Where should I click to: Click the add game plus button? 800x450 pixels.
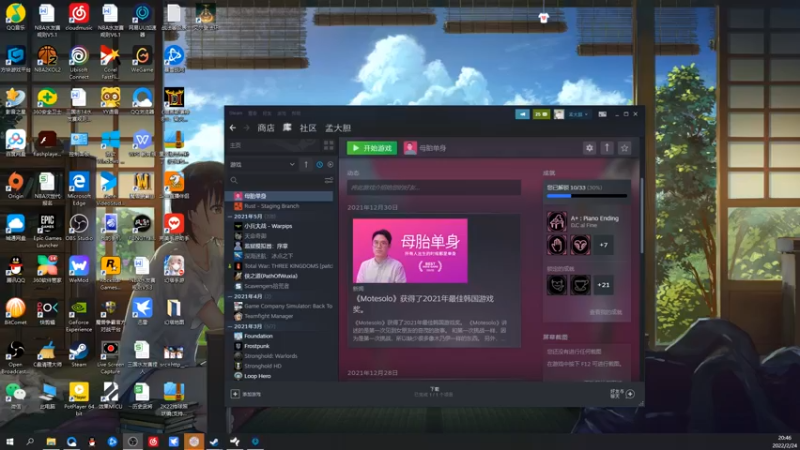pos(235,394)
